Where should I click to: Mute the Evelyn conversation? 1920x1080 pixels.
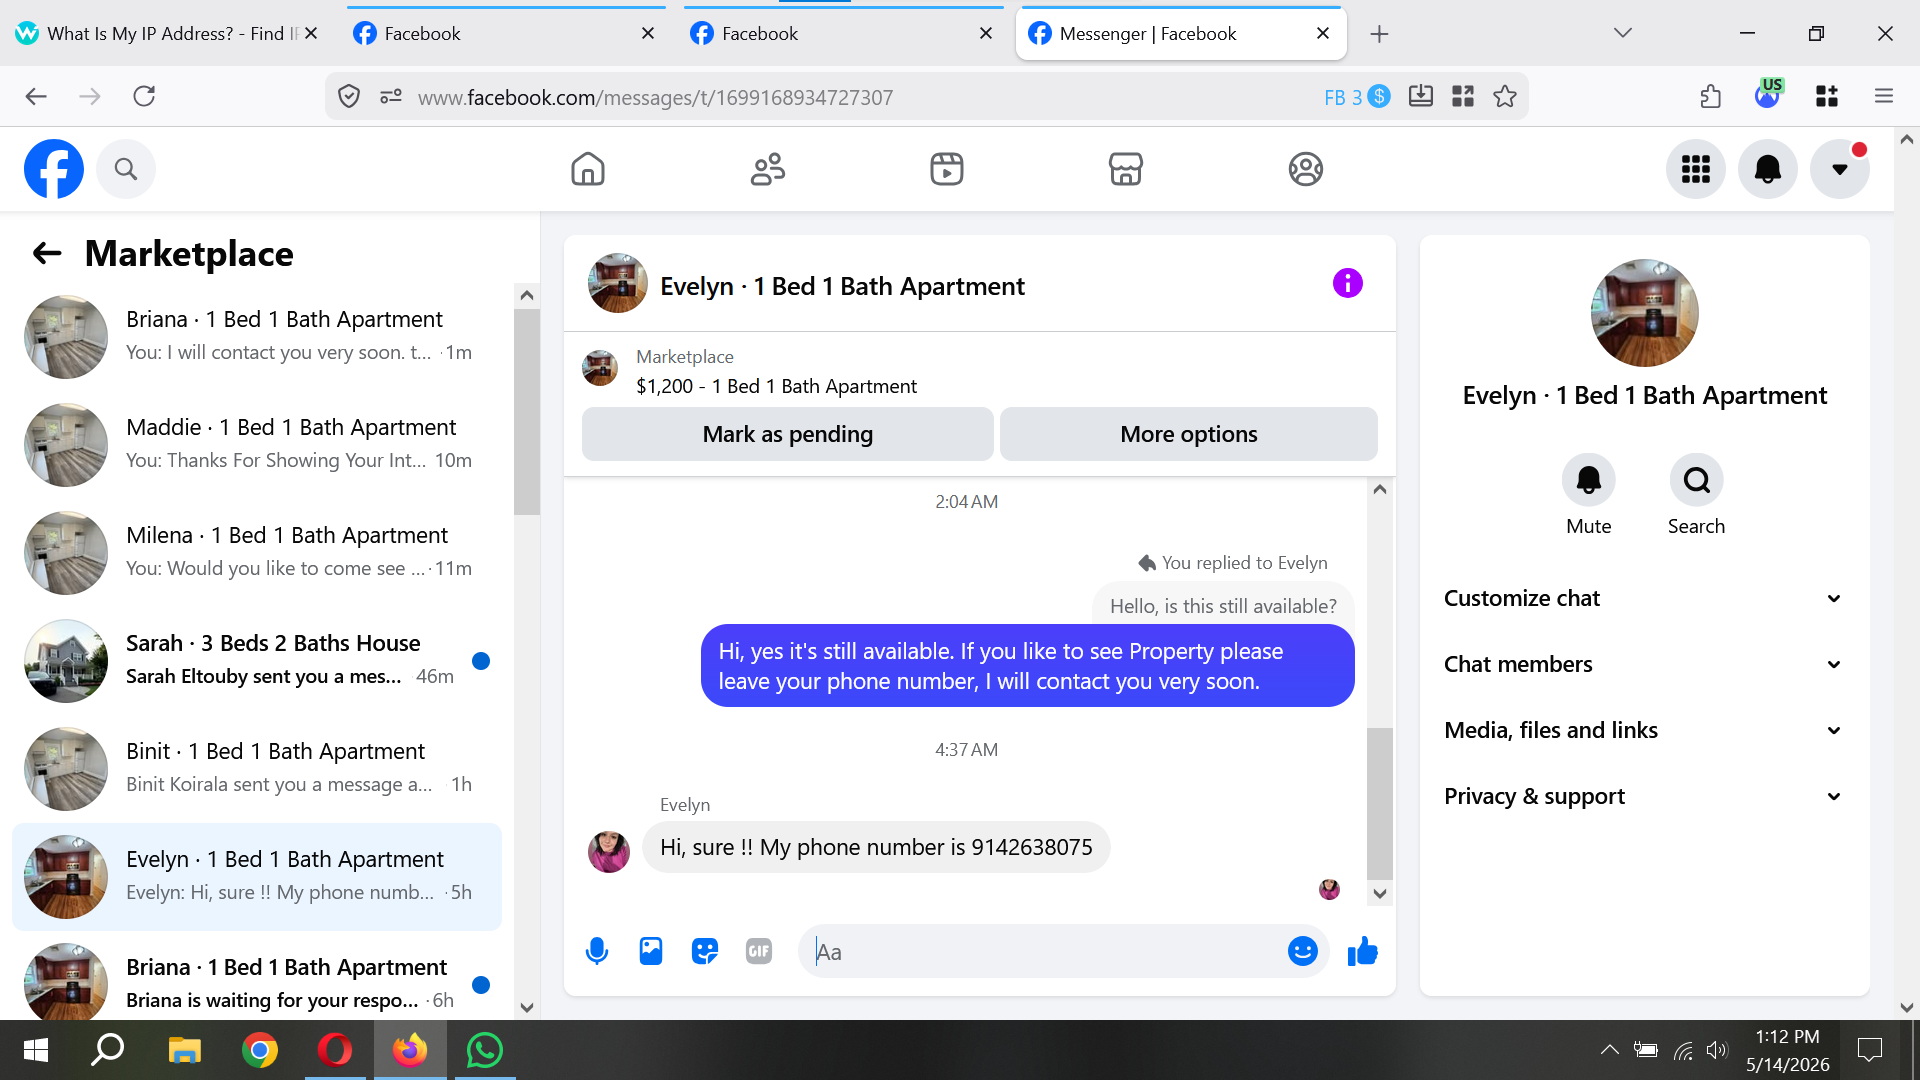click(x=1589, y=481)
